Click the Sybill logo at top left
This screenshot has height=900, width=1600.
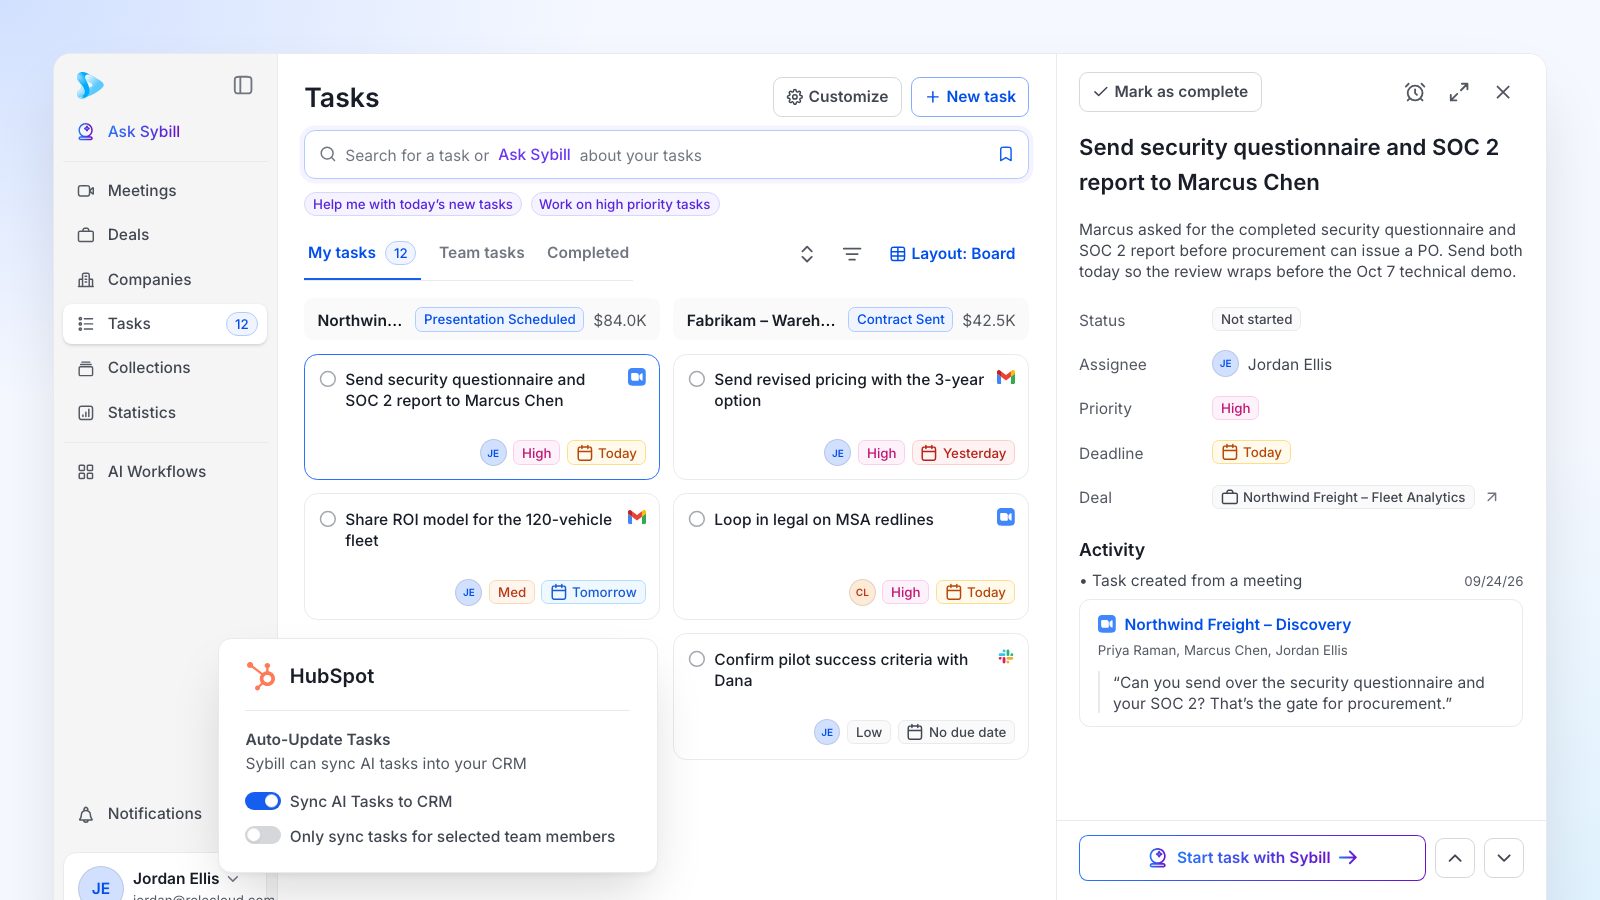[90, 85]
